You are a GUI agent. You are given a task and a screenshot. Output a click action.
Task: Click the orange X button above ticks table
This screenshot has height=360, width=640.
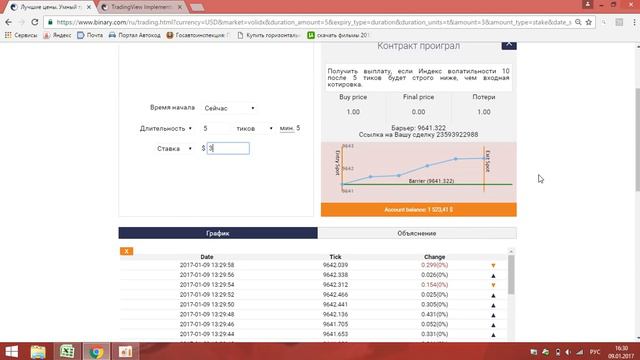pos(127,251)
